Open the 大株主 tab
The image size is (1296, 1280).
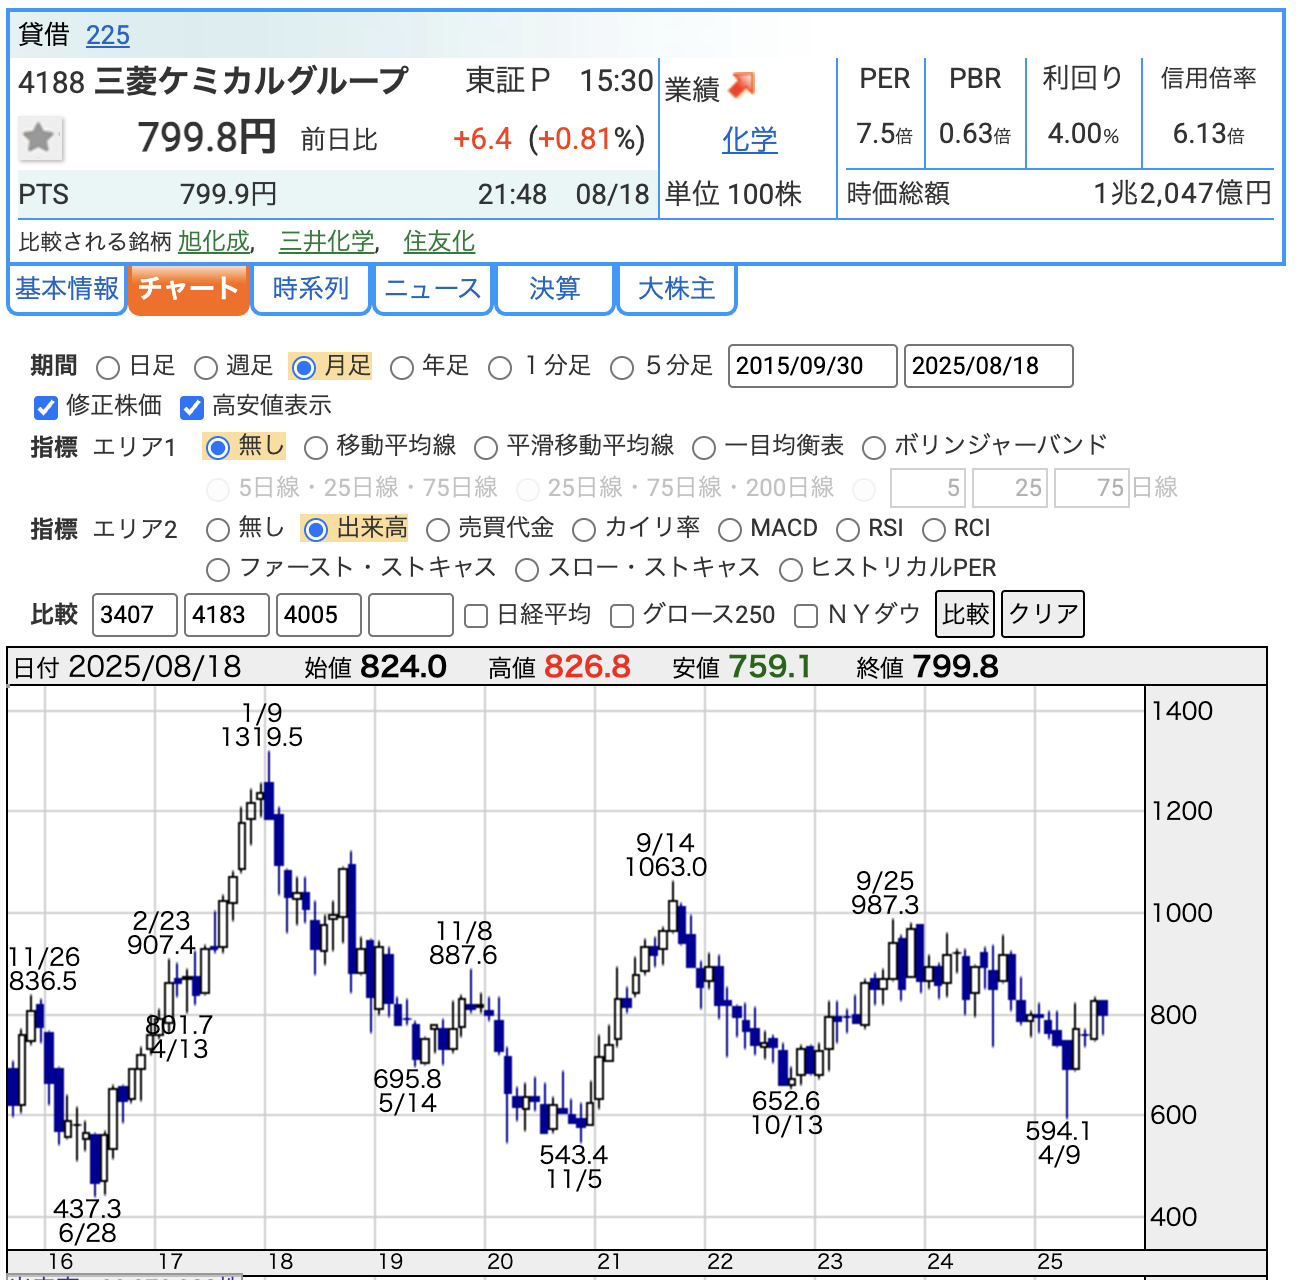click(677, 289)
